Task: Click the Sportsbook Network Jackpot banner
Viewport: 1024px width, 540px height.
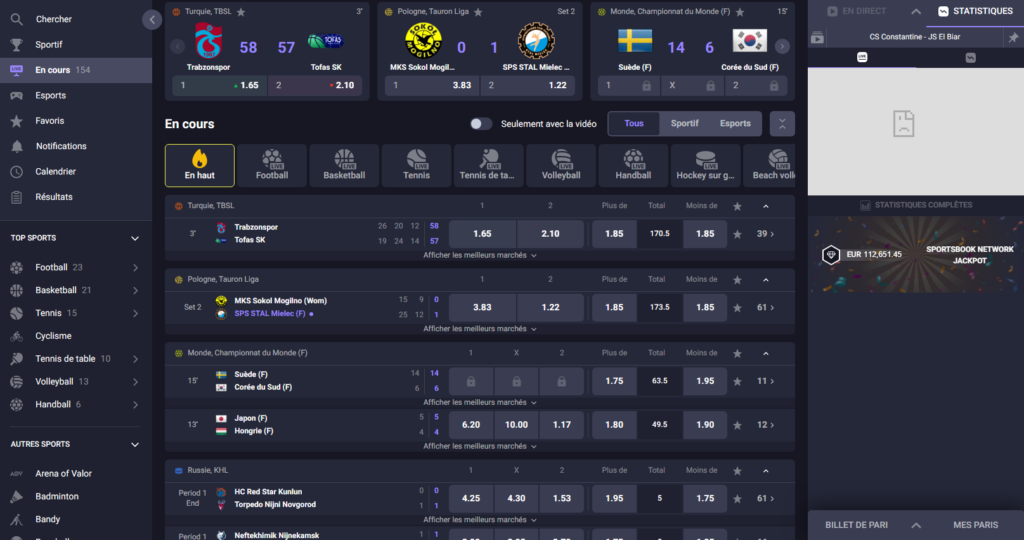Action: coord(915,255)
